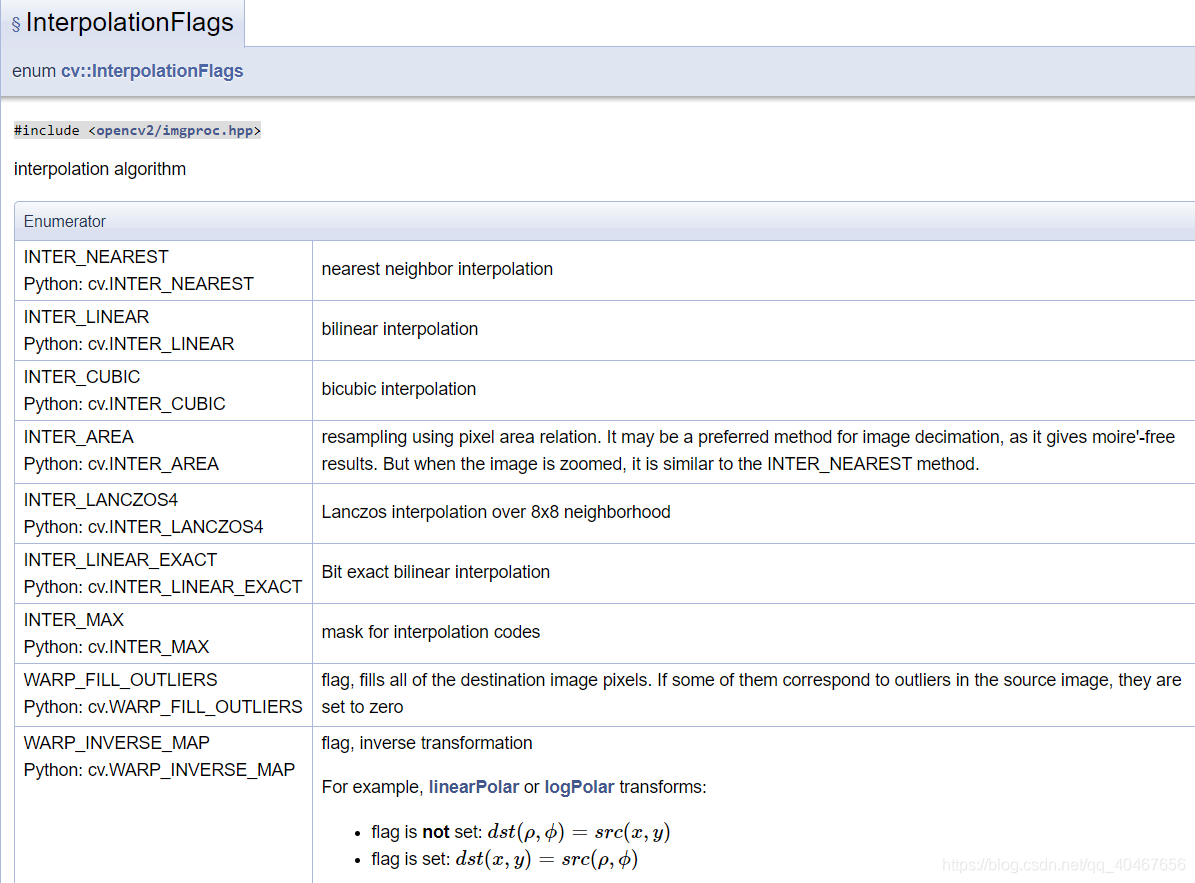Viewport: 1195px width, 883px height.
Task: Click the section anchor symbol before InterpolationFlags
Action: tap(16, 24)
